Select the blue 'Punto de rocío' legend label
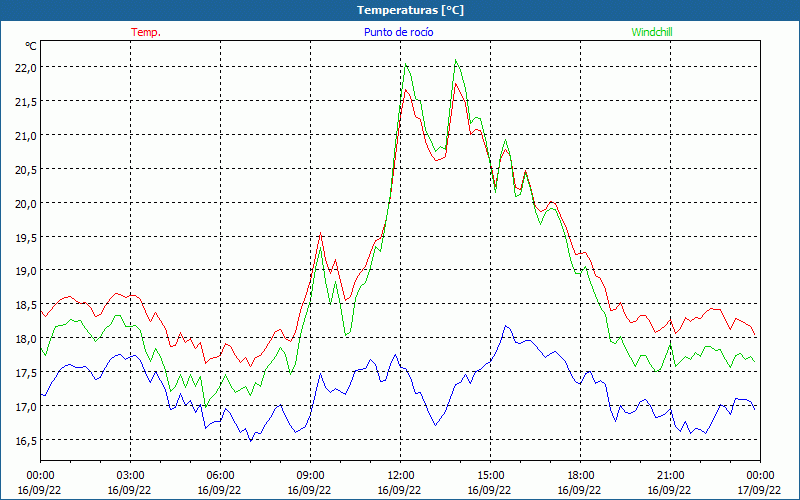The height and width of the screenshot is (500, 800). (398, 32)
